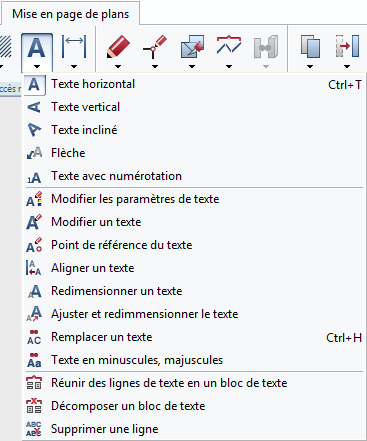This screenshot has height=441, width=367.
Task: Click the dimension line tool icon
Action: (x=74, y=47)
